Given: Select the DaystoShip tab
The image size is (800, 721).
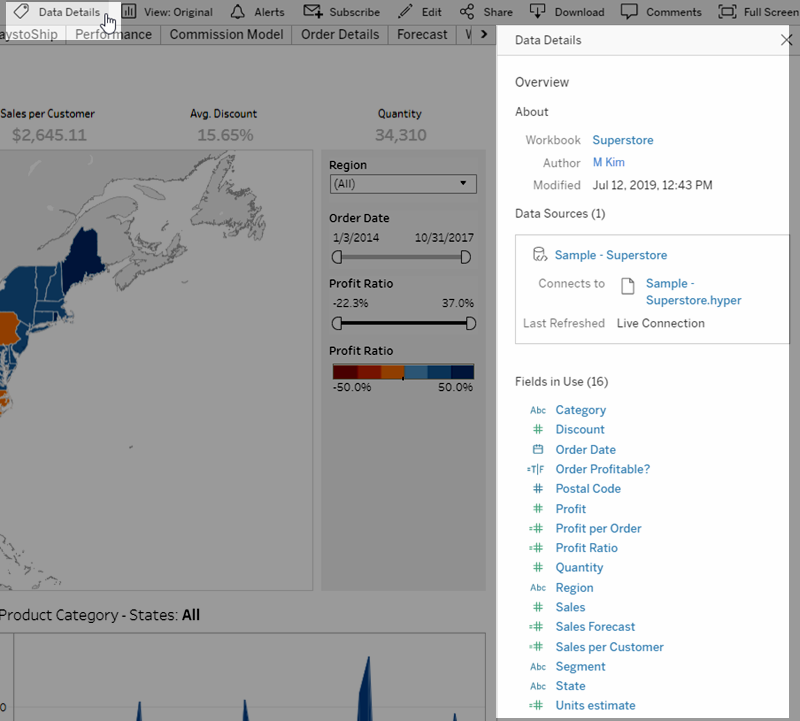Looking at the screenshot, I should (30, 34).
